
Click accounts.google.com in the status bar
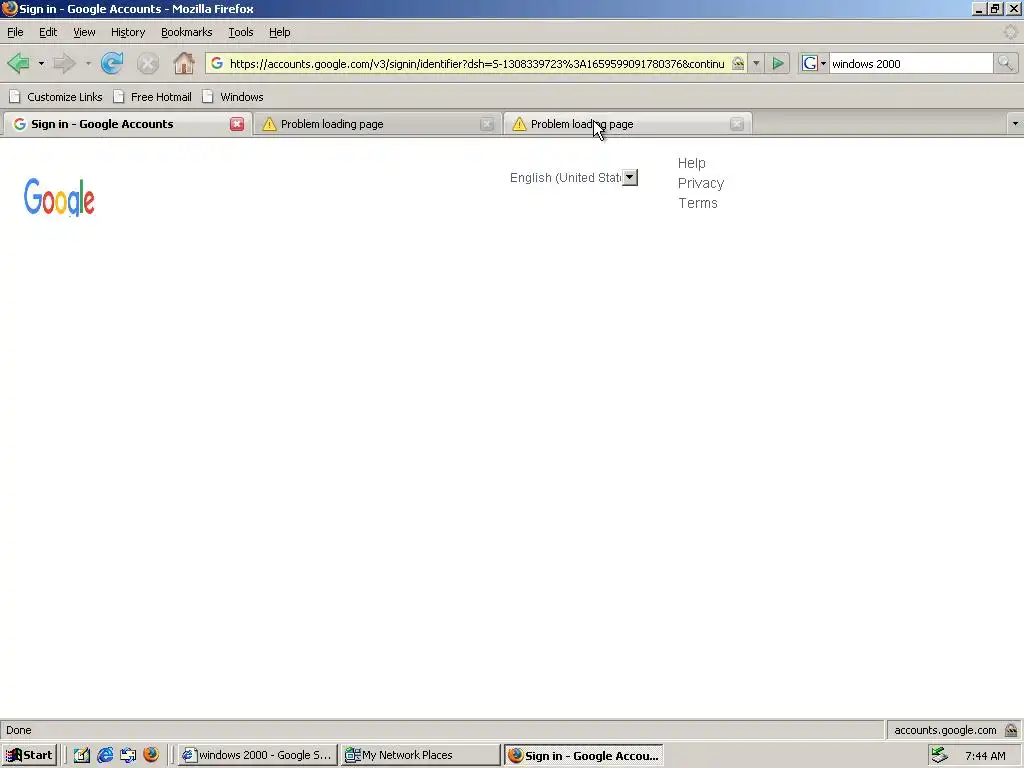pos(945,730)
